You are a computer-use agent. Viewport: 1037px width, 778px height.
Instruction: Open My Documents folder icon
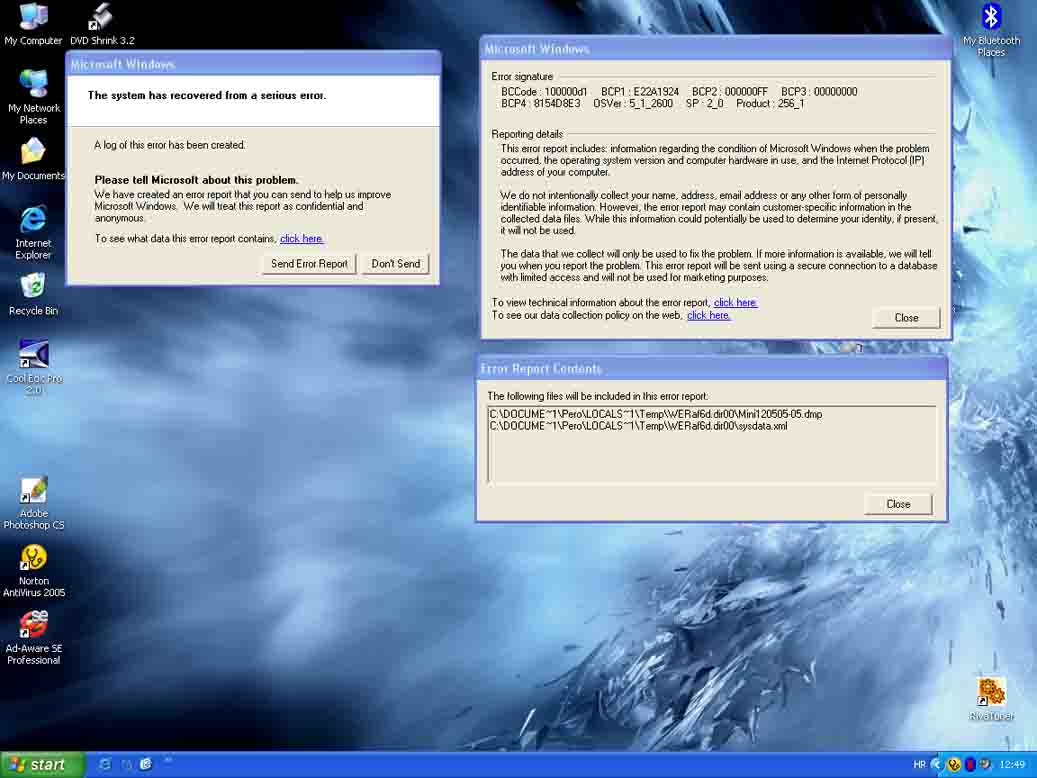point(33,152)
